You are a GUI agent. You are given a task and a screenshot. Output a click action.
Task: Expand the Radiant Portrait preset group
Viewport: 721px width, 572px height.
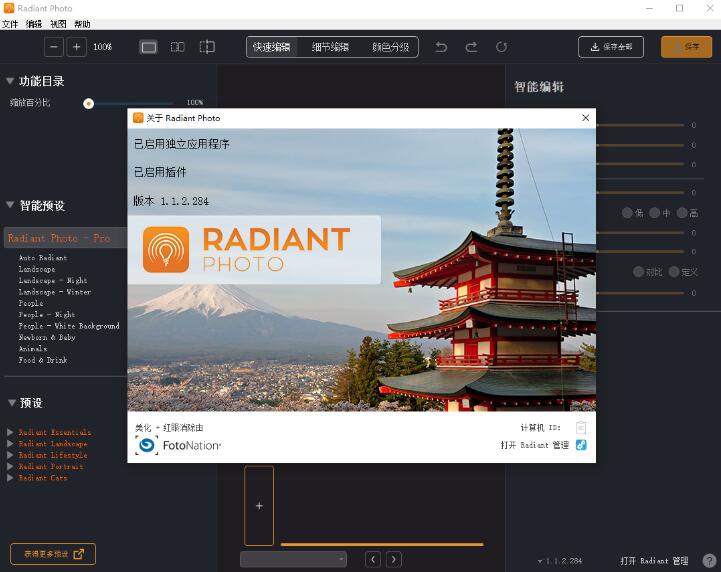tap(10, 466)
